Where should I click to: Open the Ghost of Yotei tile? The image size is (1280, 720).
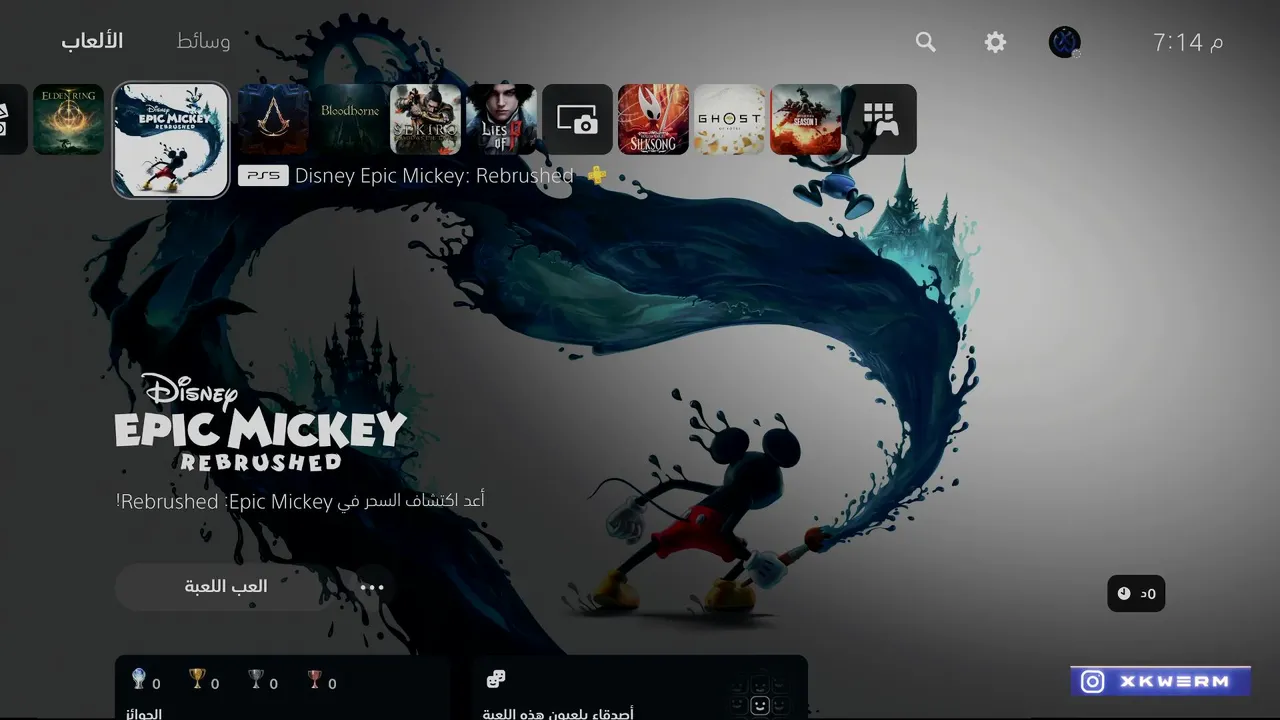[x=730, y=119]
